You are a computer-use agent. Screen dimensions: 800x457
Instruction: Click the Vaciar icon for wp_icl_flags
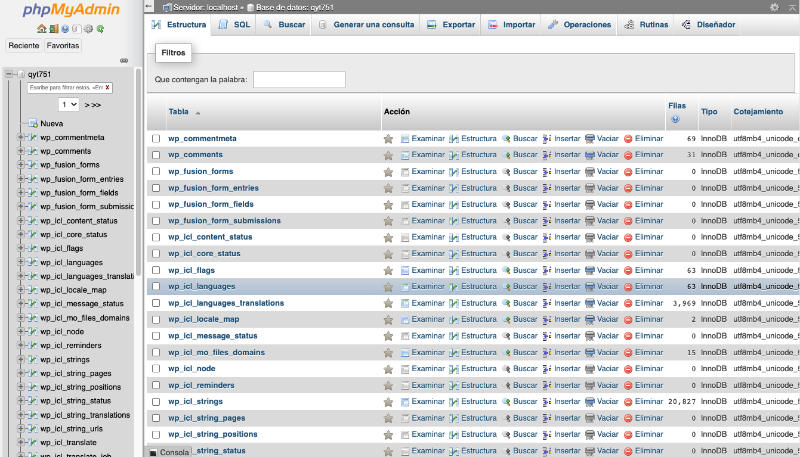(x=590, y=270)
